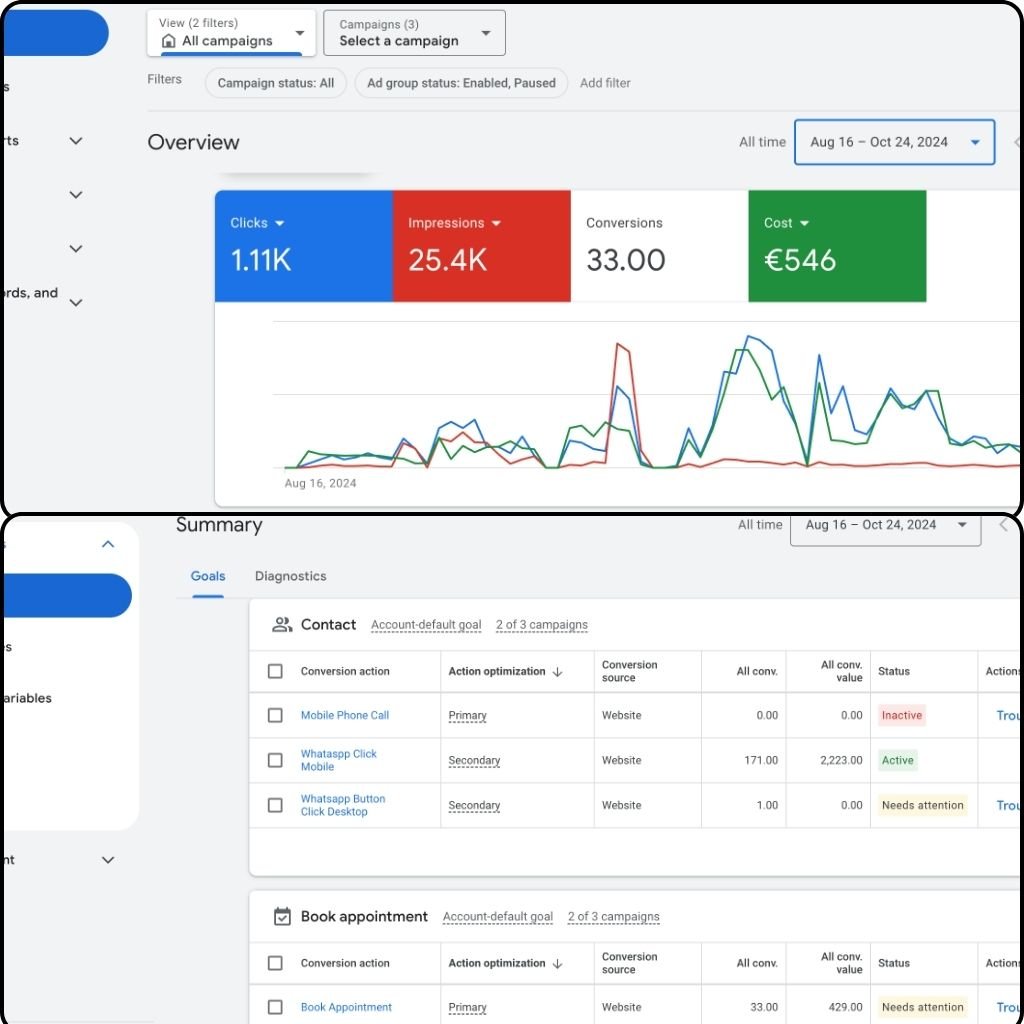The height and width of the screenshot is (1024, 1024).
Task: Tick the Mobile Phone Call checkbox
Action: (x=275, y=716)
